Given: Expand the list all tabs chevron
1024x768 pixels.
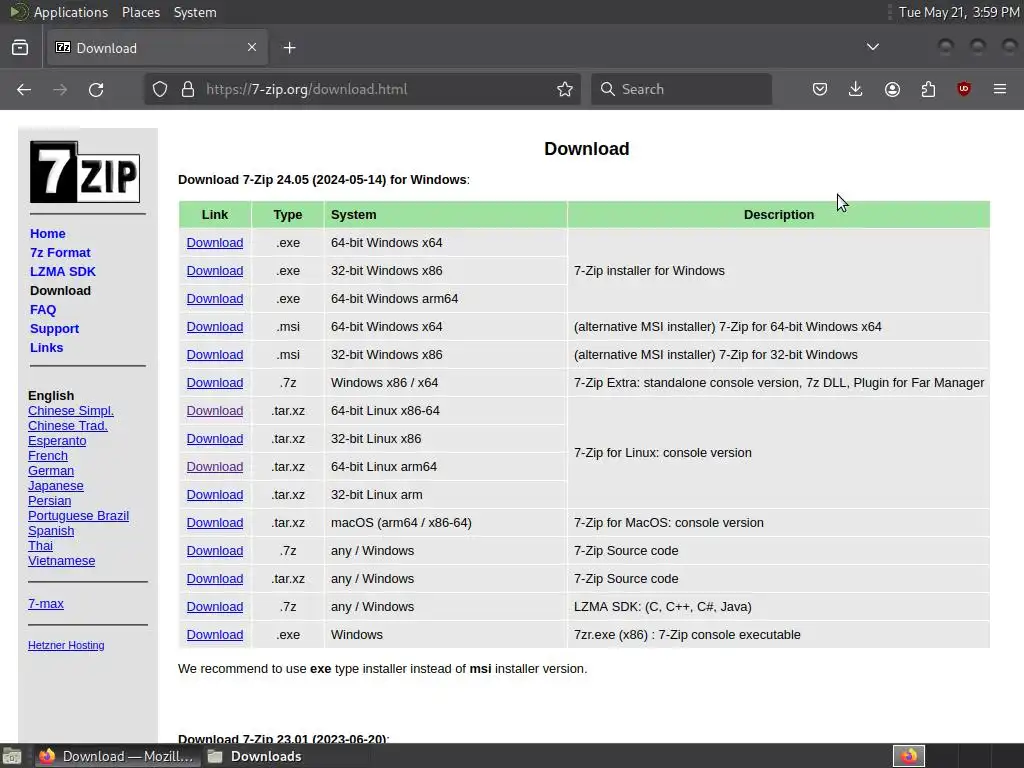Looking at the screenshot, I should (x=872, y=47).
